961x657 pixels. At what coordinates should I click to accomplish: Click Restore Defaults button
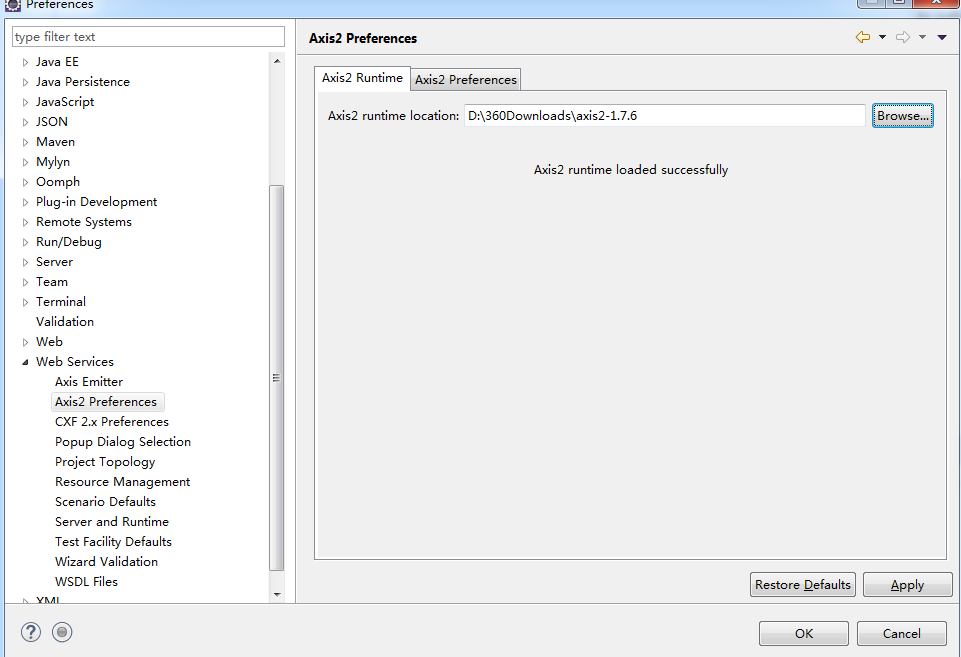(802, 585)
